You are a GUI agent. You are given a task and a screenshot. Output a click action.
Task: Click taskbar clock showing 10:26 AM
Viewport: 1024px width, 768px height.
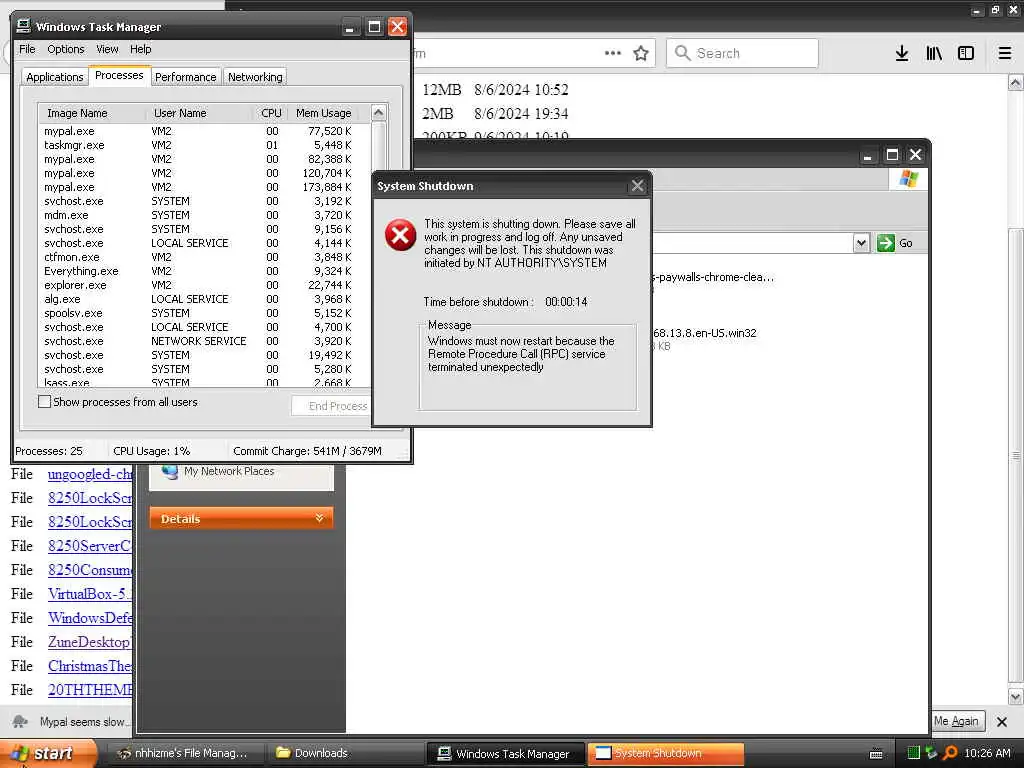coord(987,754)
